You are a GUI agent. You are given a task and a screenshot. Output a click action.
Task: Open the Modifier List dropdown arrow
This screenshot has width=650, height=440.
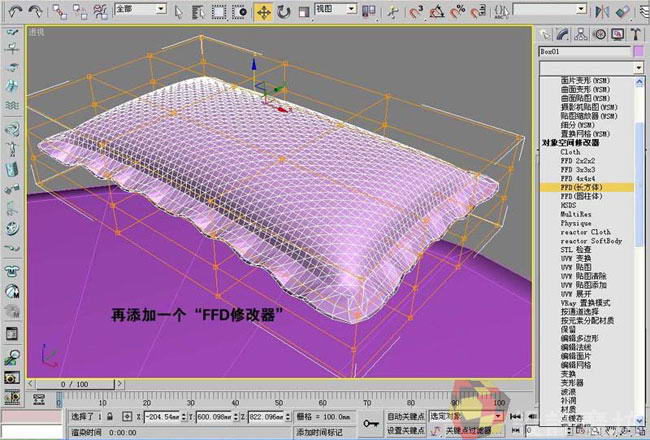pyautogui.click(x=638, y=67)
